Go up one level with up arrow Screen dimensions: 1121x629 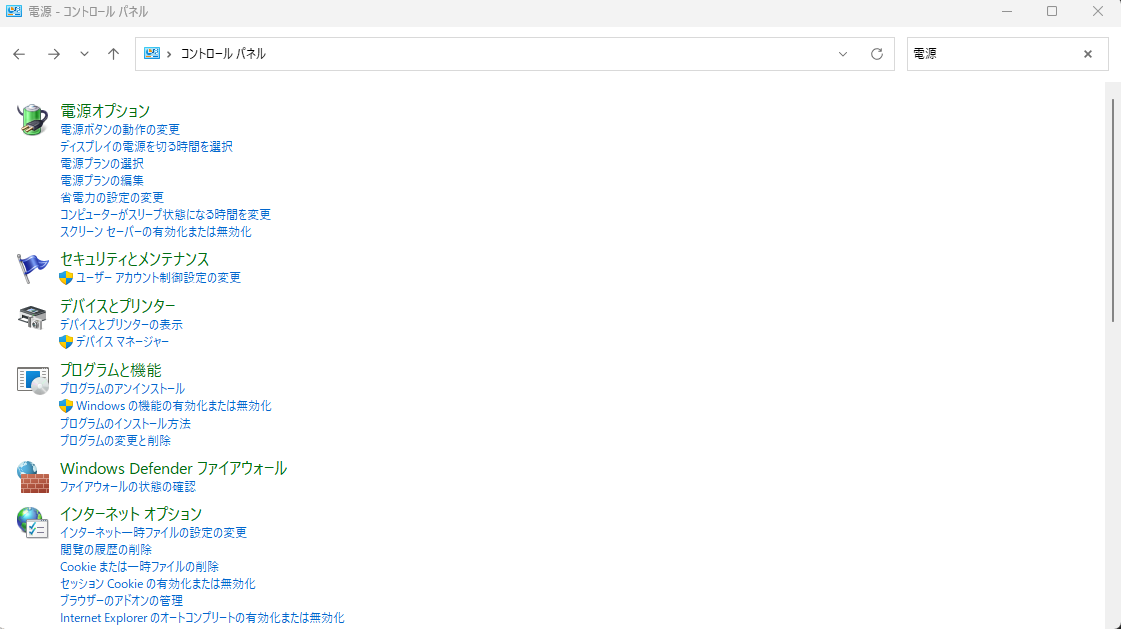coord(113,54)
